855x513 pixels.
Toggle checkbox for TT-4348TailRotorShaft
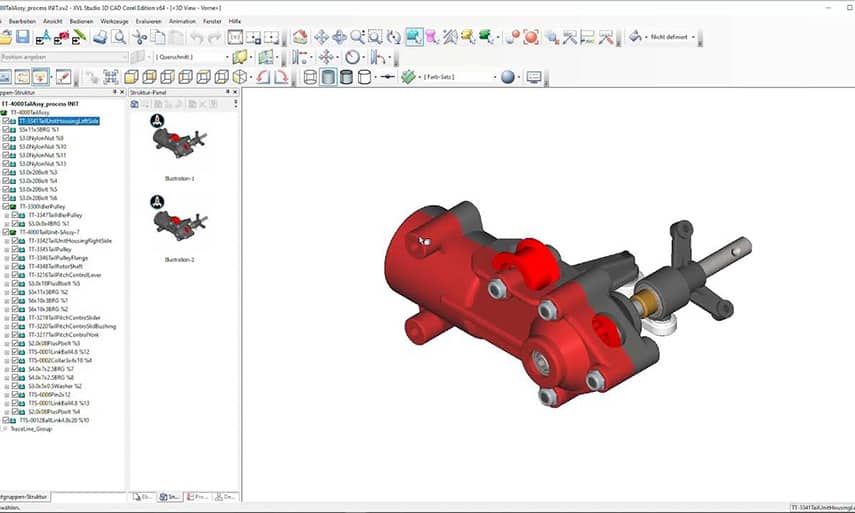pyautogui.click(x=14, y=266)
